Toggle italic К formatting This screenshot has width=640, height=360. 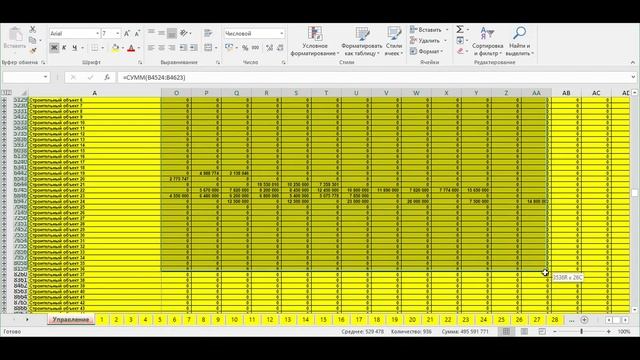tap(64, 48)
